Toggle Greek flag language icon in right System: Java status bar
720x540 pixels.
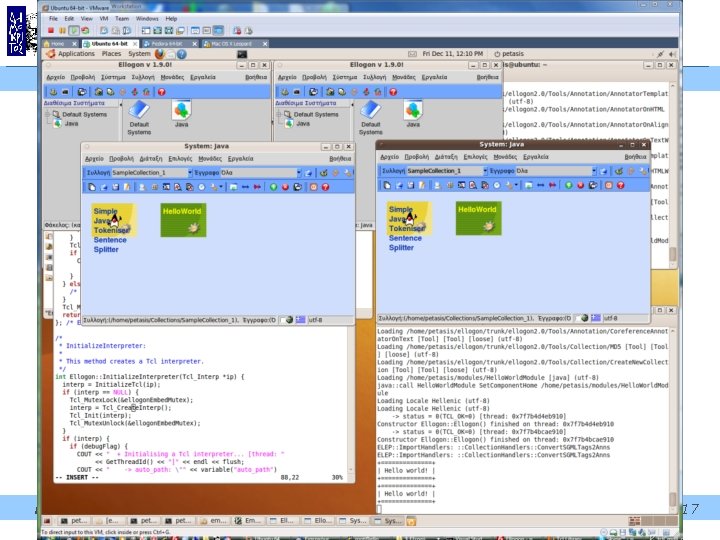[596, 318]
